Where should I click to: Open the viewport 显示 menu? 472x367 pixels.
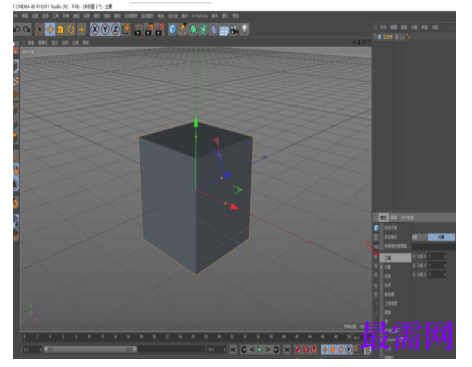[x=55, y=43]
